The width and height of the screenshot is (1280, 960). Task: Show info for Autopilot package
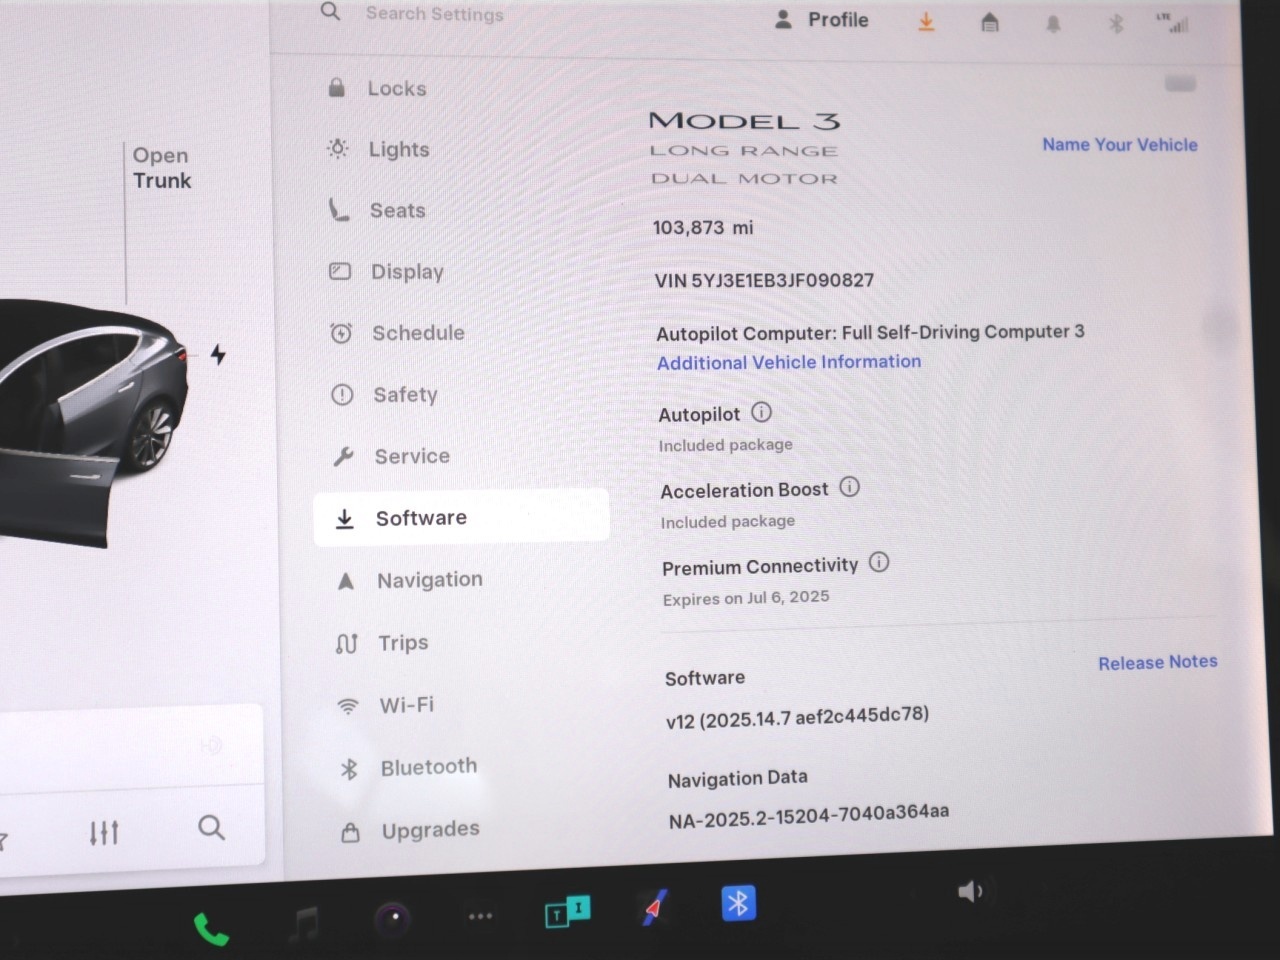pos(762,412)
